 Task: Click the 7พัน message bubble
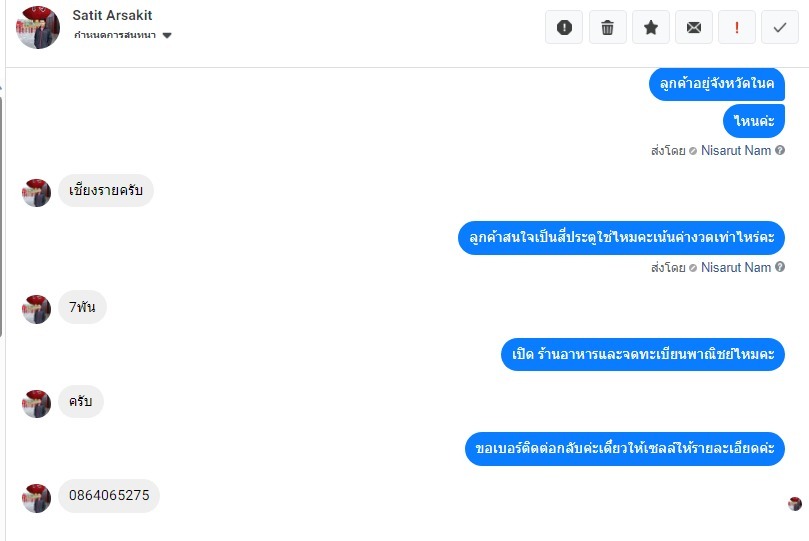pyautogui.click(x=82, y=307)
